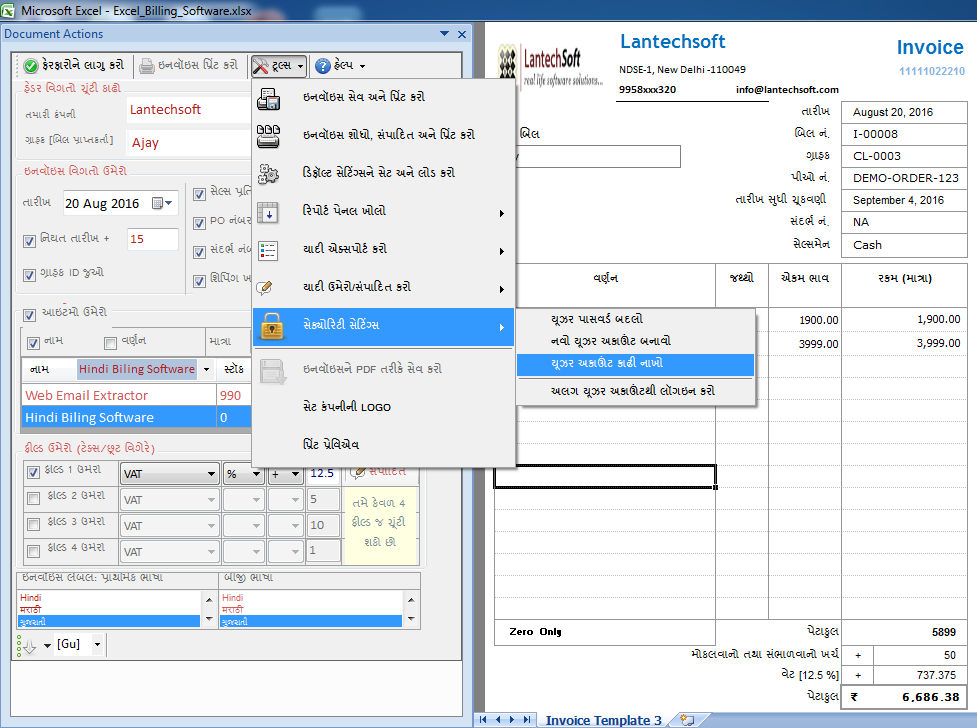
Task: Expand the add/edit list submenu arrow
Action: (502, 290)
